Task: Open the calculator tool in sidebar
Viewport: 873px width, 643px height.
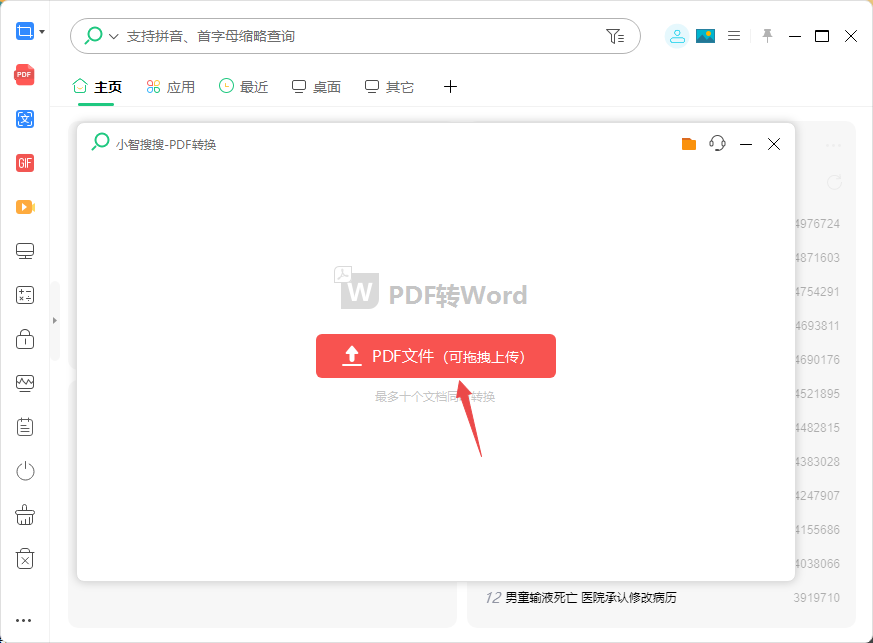Action: pyautogui.click(x=24, y=295)
